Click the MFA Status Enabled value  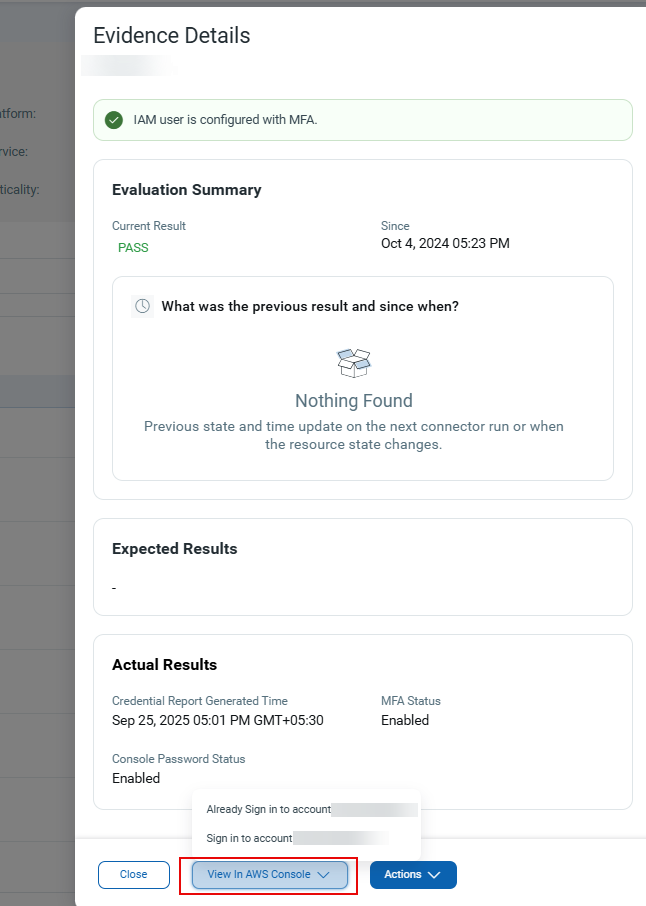[x=404, y=720]
